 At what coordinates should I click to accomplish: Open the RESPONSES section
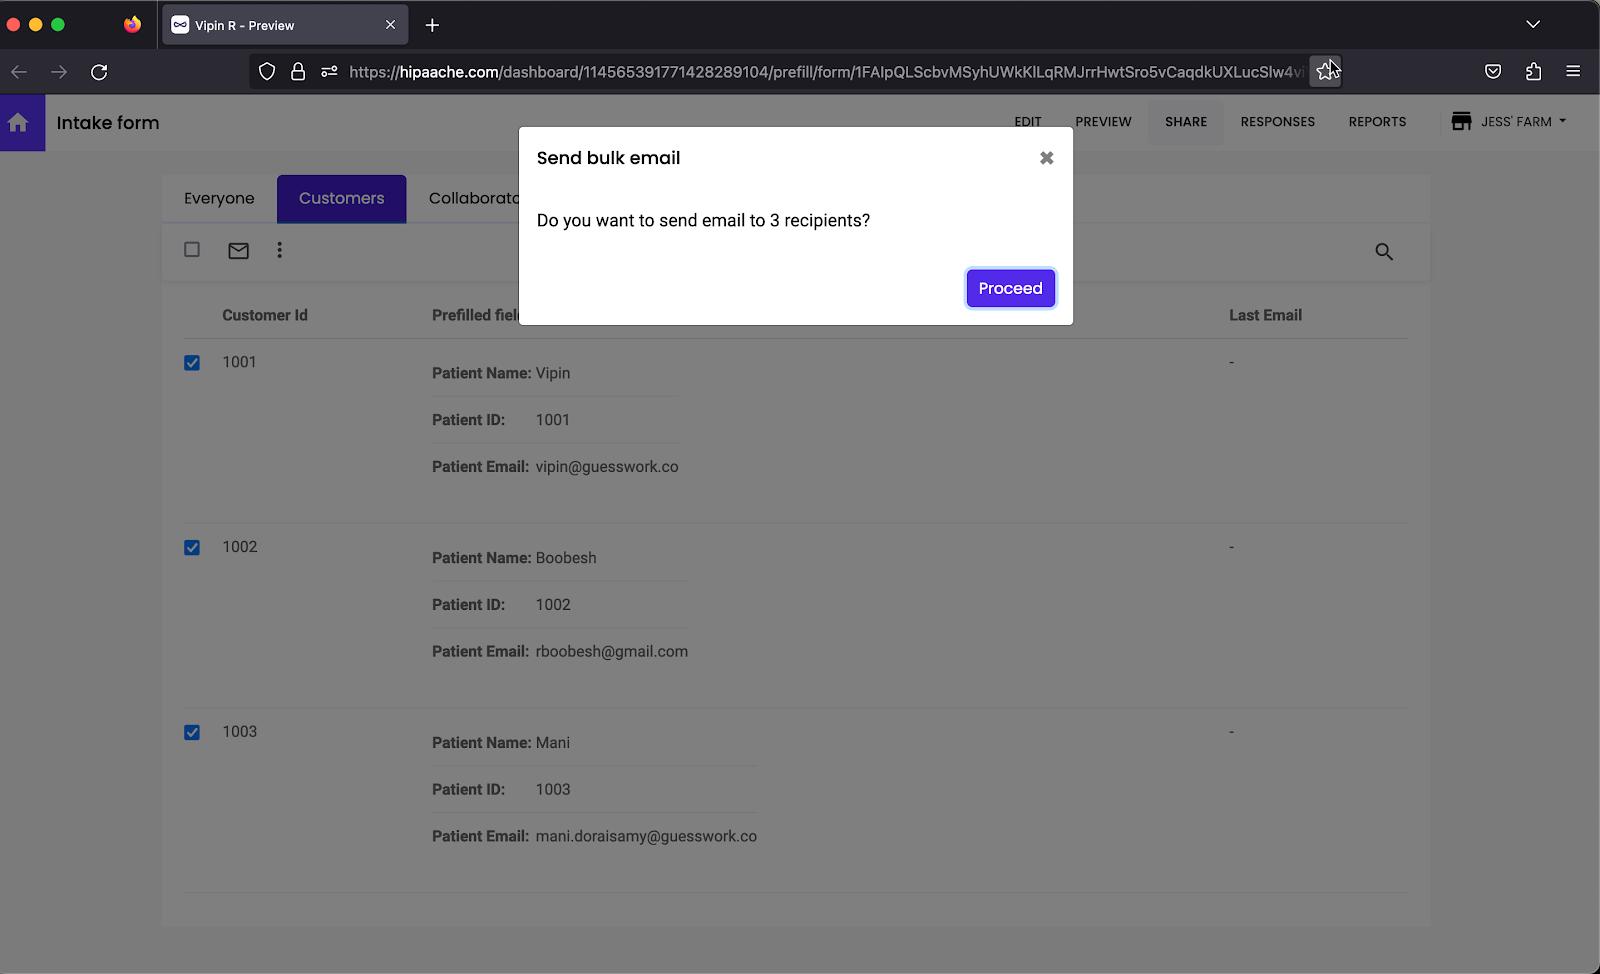pos(1277,121)
